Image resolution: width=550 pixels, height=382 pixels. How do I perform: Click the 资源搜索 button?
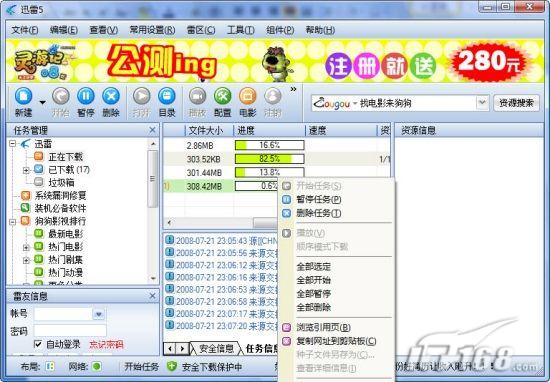[516, 103]
